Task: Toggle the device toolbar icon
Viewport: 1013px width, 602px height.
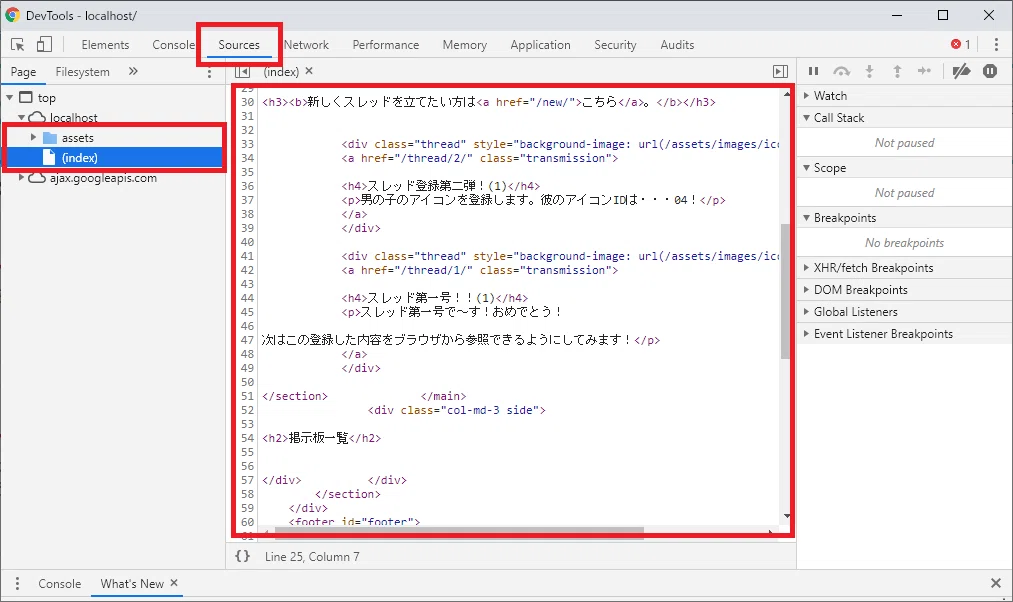Action: pos(44,45)
